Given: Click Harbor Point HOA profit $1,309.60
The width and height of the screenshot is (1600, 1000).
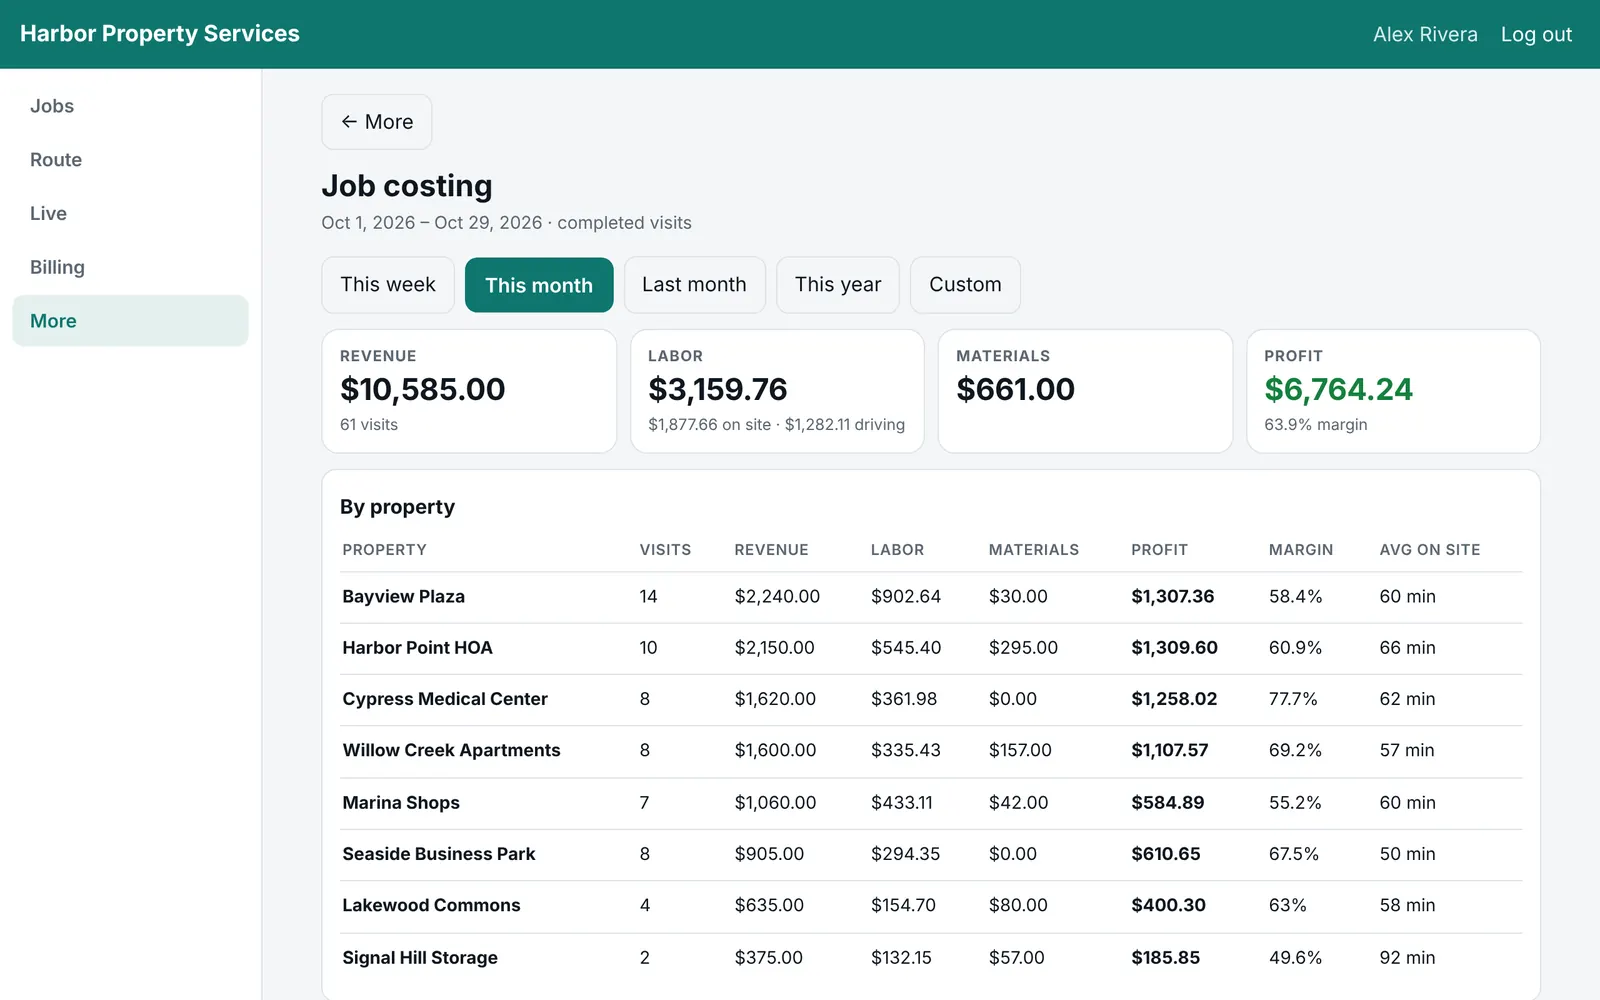Looking at the screenshot, I should [1174, 648].
